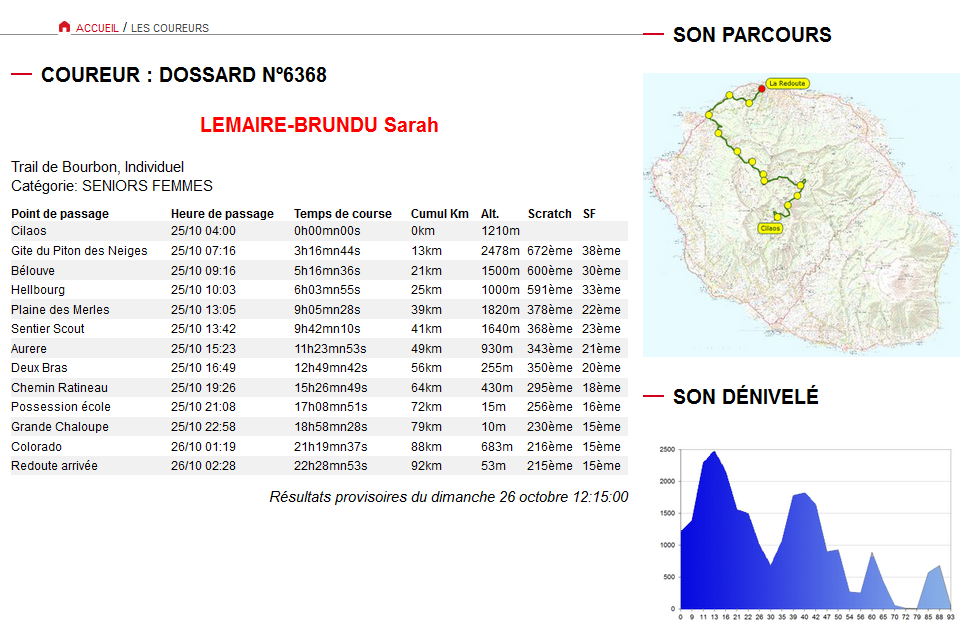Click the Plaine des Merles checkpoint name
This screenshot has height=626, width=960.
pos(60,310)
